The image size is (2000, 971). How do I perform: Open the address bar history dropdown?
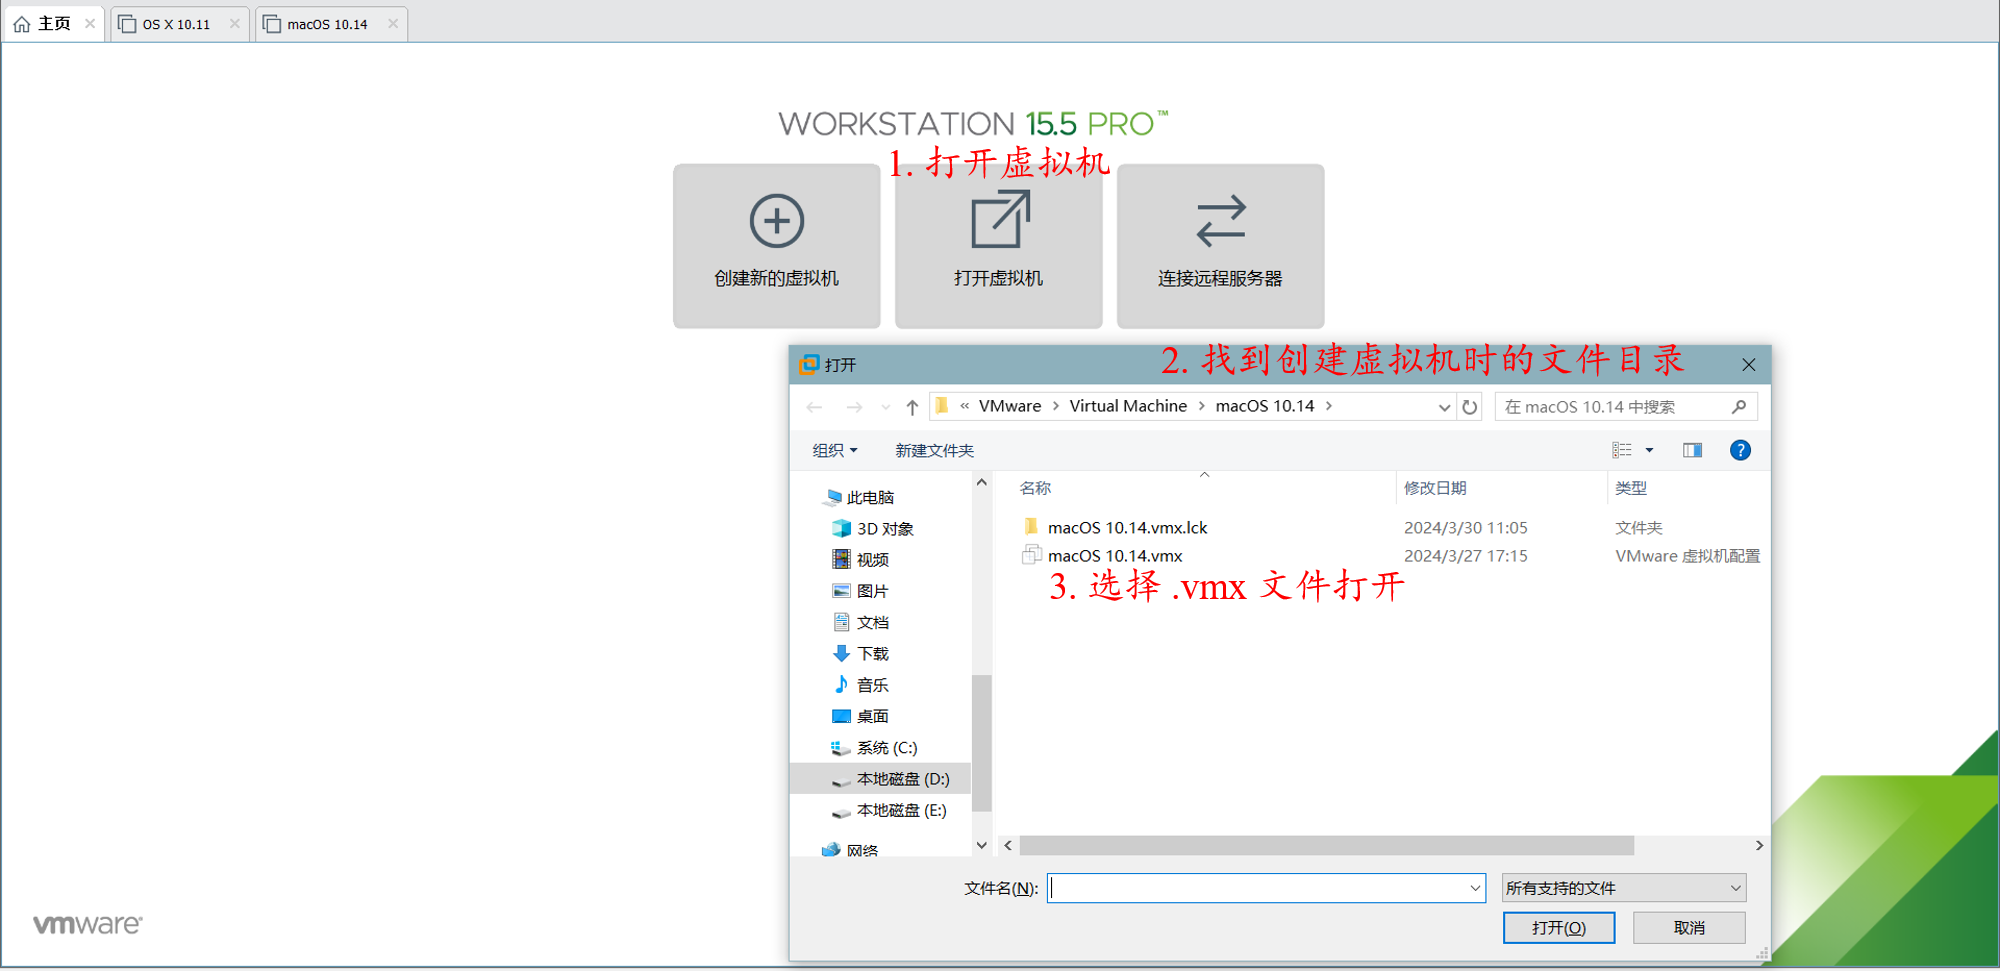click(1444, 407)
